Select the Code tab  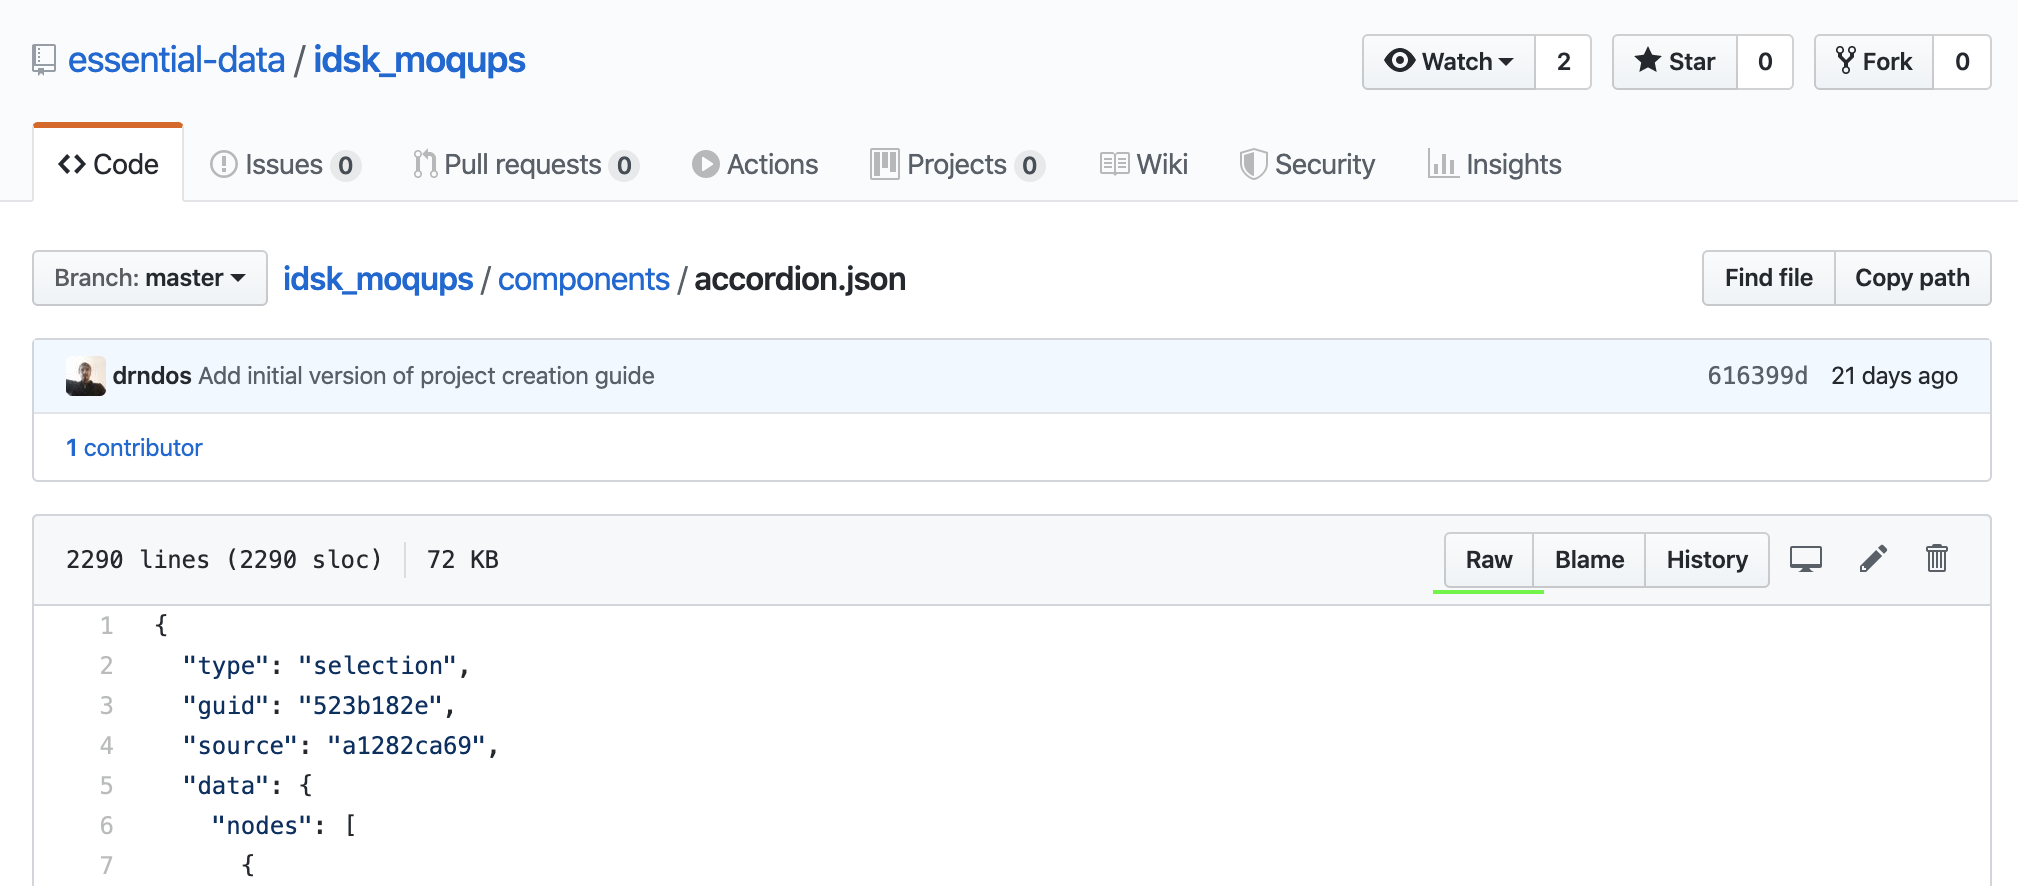[x=108, y=164]
